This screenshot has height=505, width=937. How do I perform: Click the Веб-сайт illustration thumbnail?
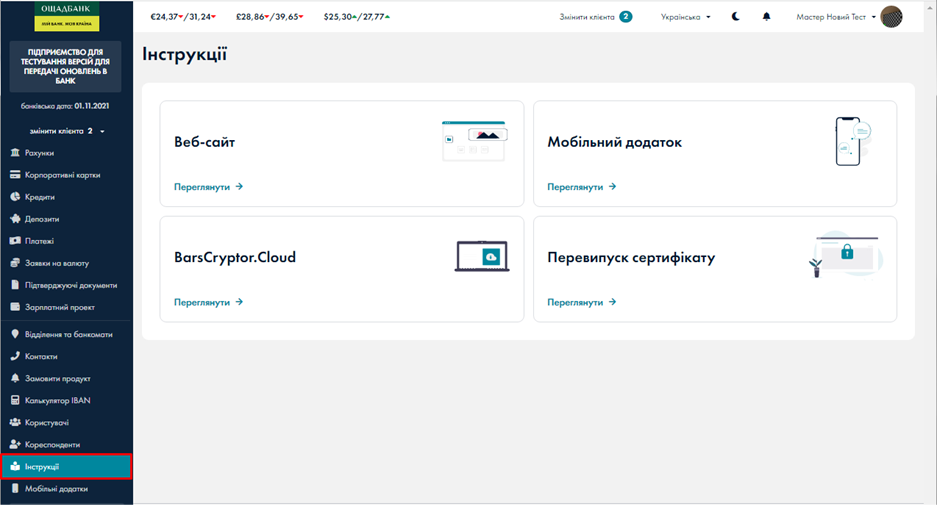474,141
